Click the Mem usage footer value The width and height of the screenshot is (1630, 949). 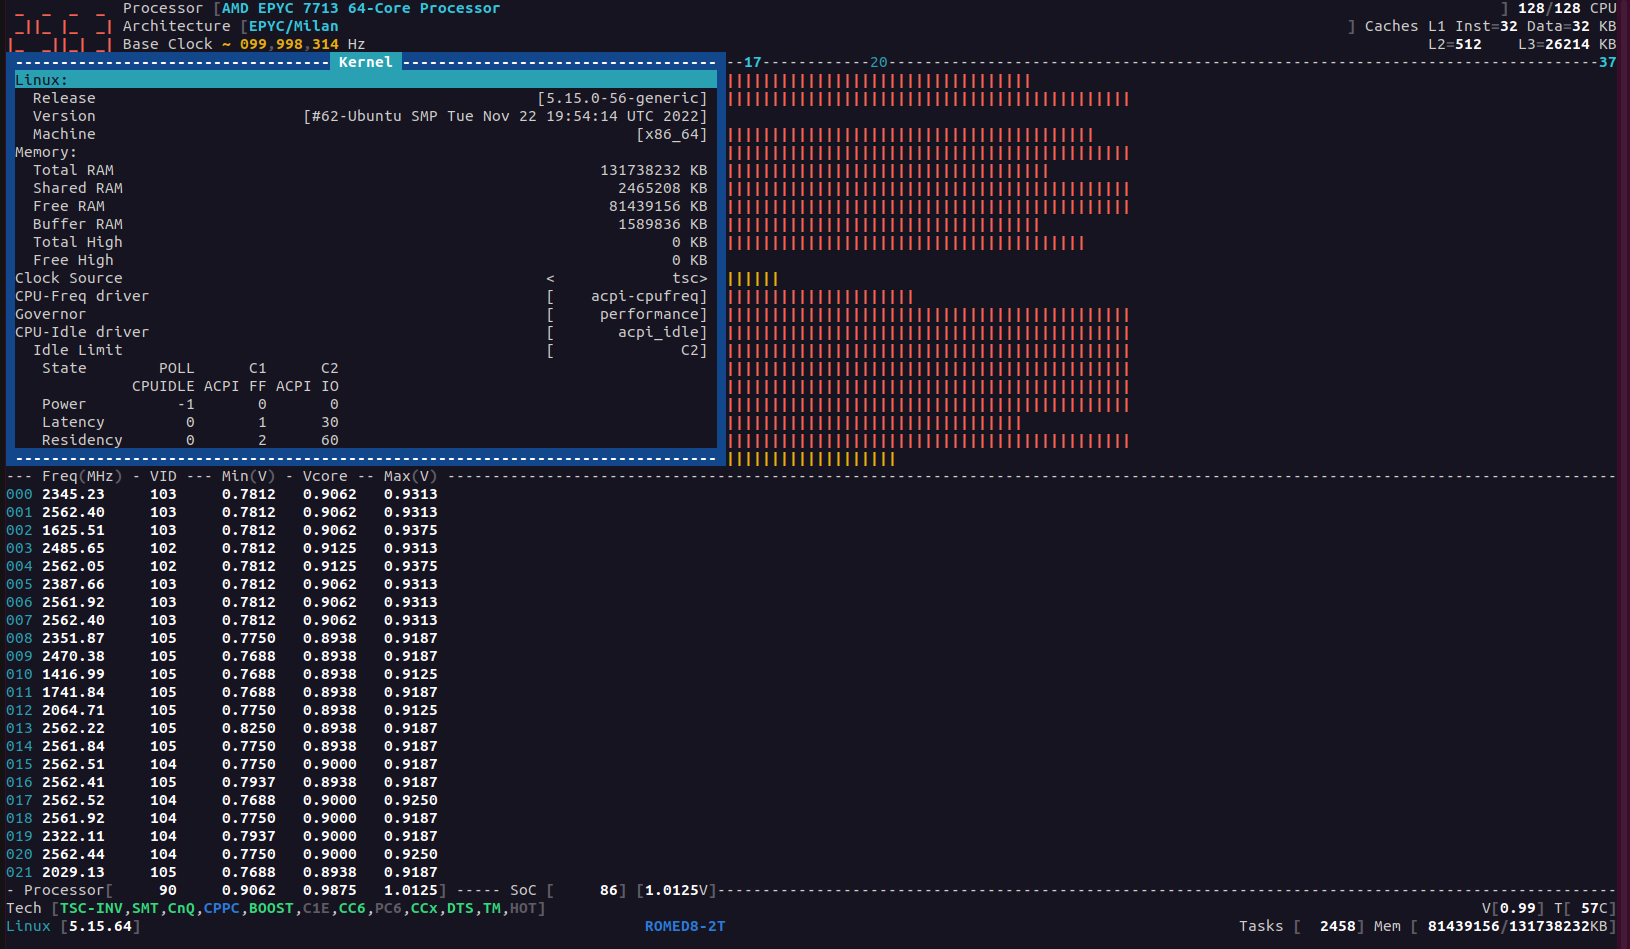(x=1495, y=926)
